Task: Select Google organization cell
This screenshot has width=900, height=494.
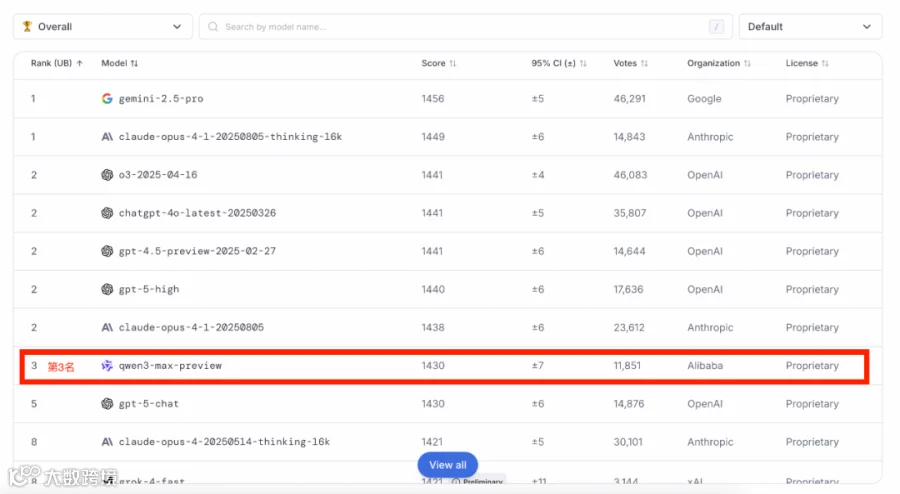Action: (704, 99)
